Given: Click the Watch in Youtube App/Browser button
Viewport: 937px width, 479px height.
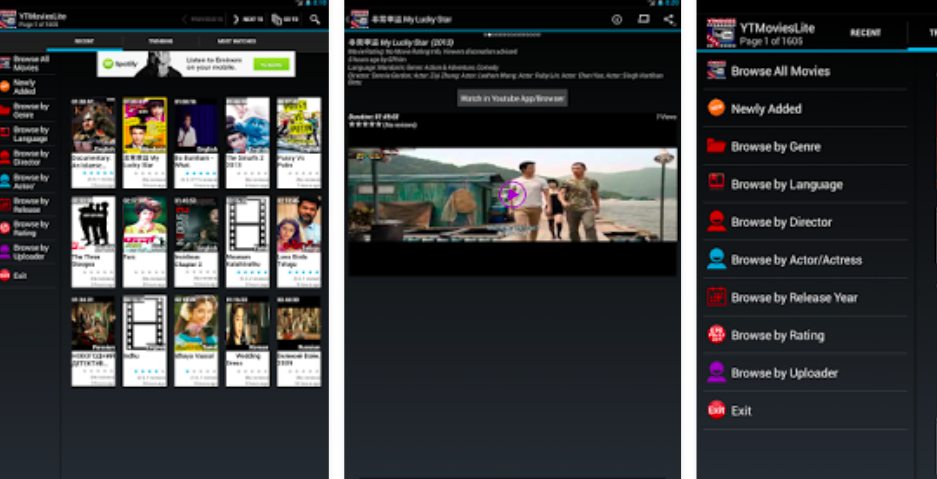Looking at the screenshot, I should point(513,98).
